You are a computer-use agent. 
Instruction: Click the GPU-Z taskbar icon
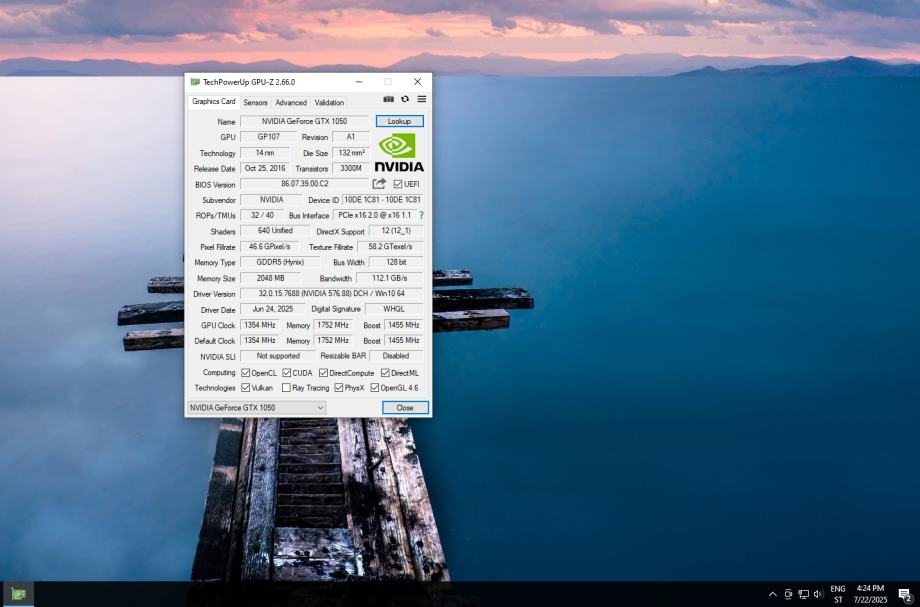(19, 594)
